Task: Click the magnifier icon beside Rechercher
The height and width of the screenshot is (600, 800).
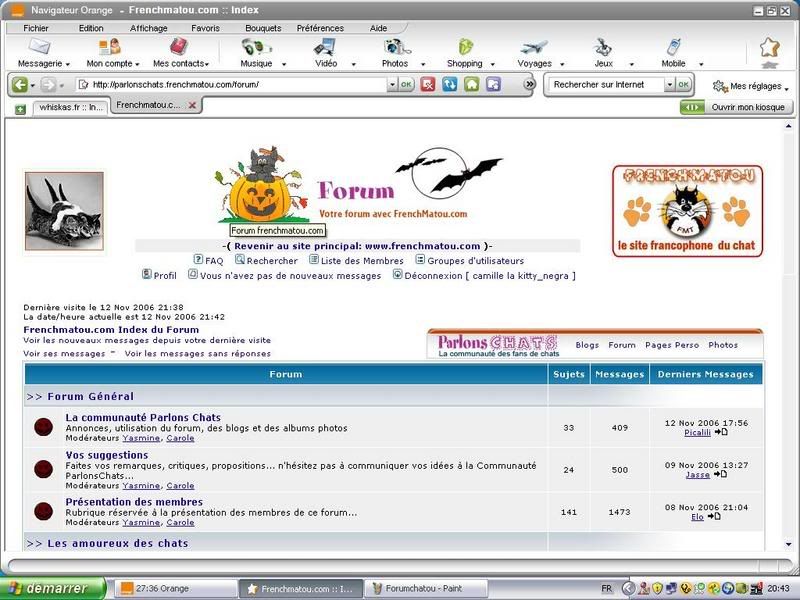Action: click(240, 260)
